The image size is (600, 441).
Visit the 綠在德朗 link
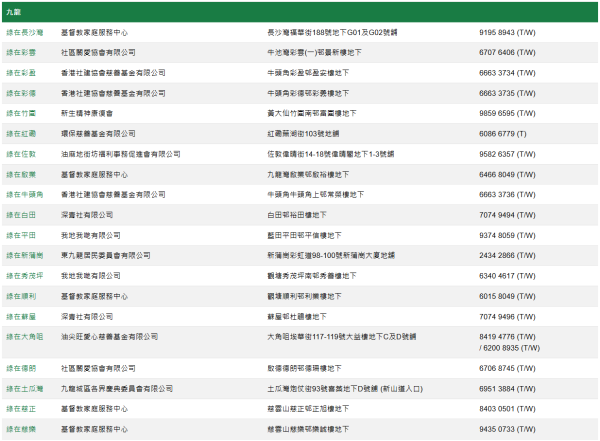(20, 367)
